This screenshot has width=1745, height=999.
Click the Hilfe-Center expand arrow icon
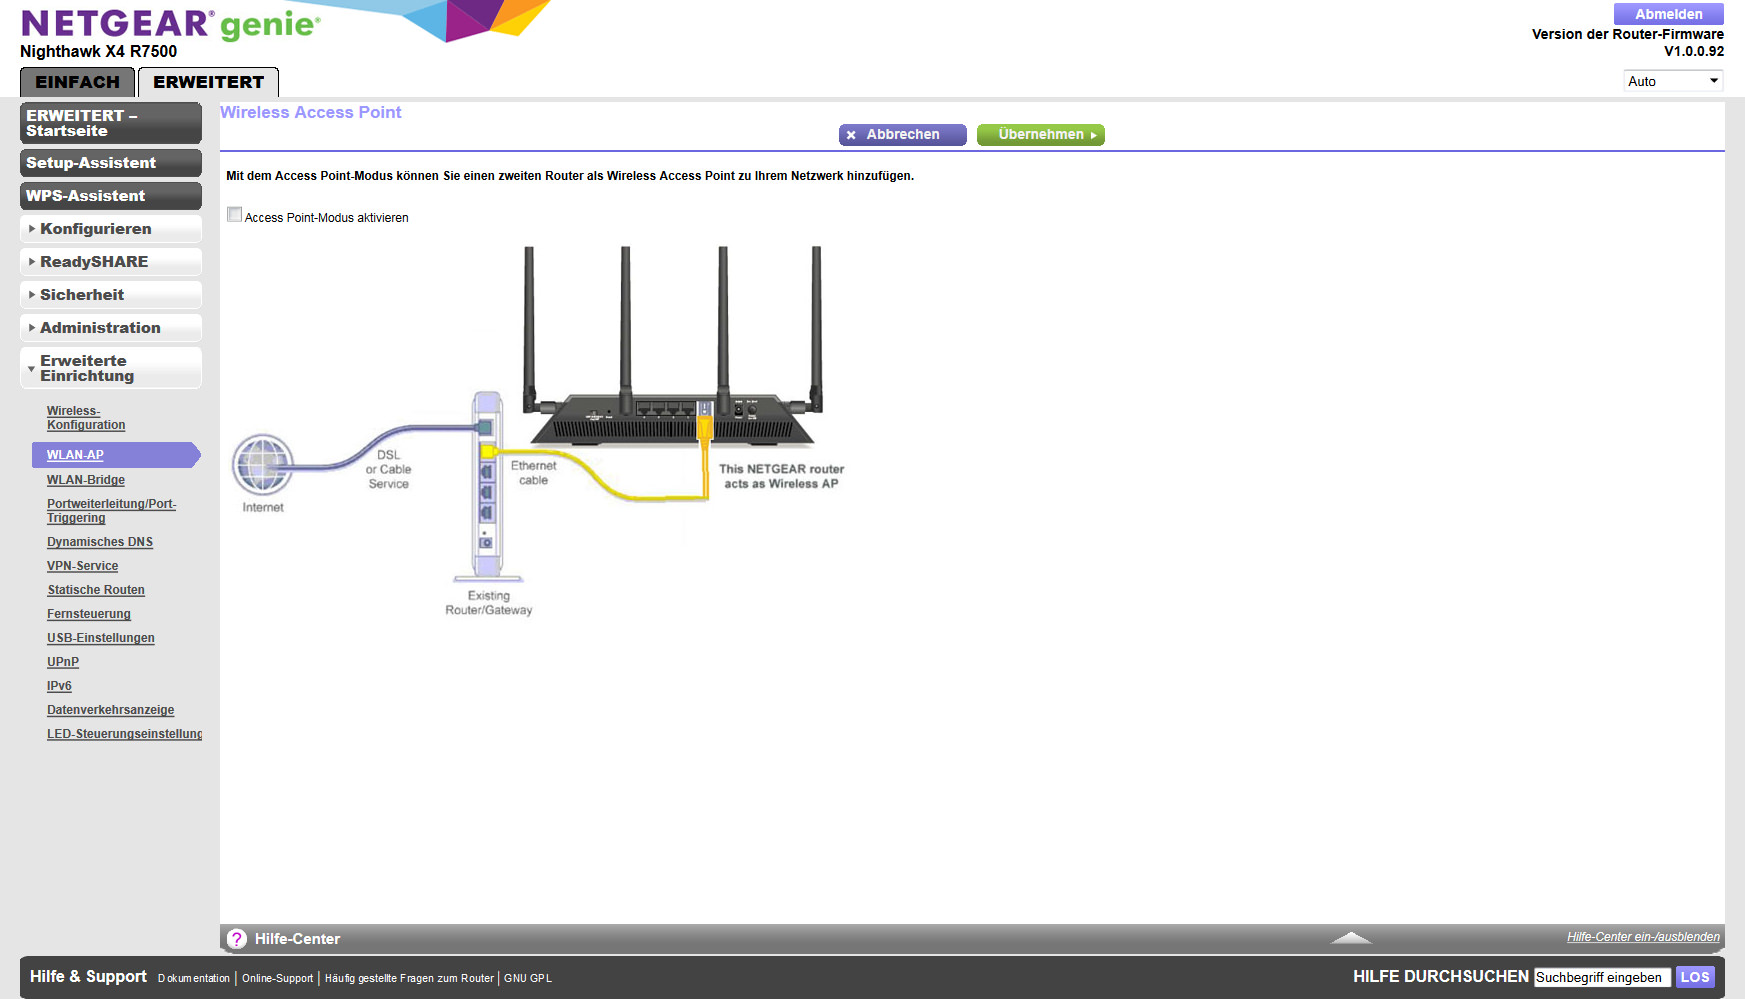coord(1351,938)
